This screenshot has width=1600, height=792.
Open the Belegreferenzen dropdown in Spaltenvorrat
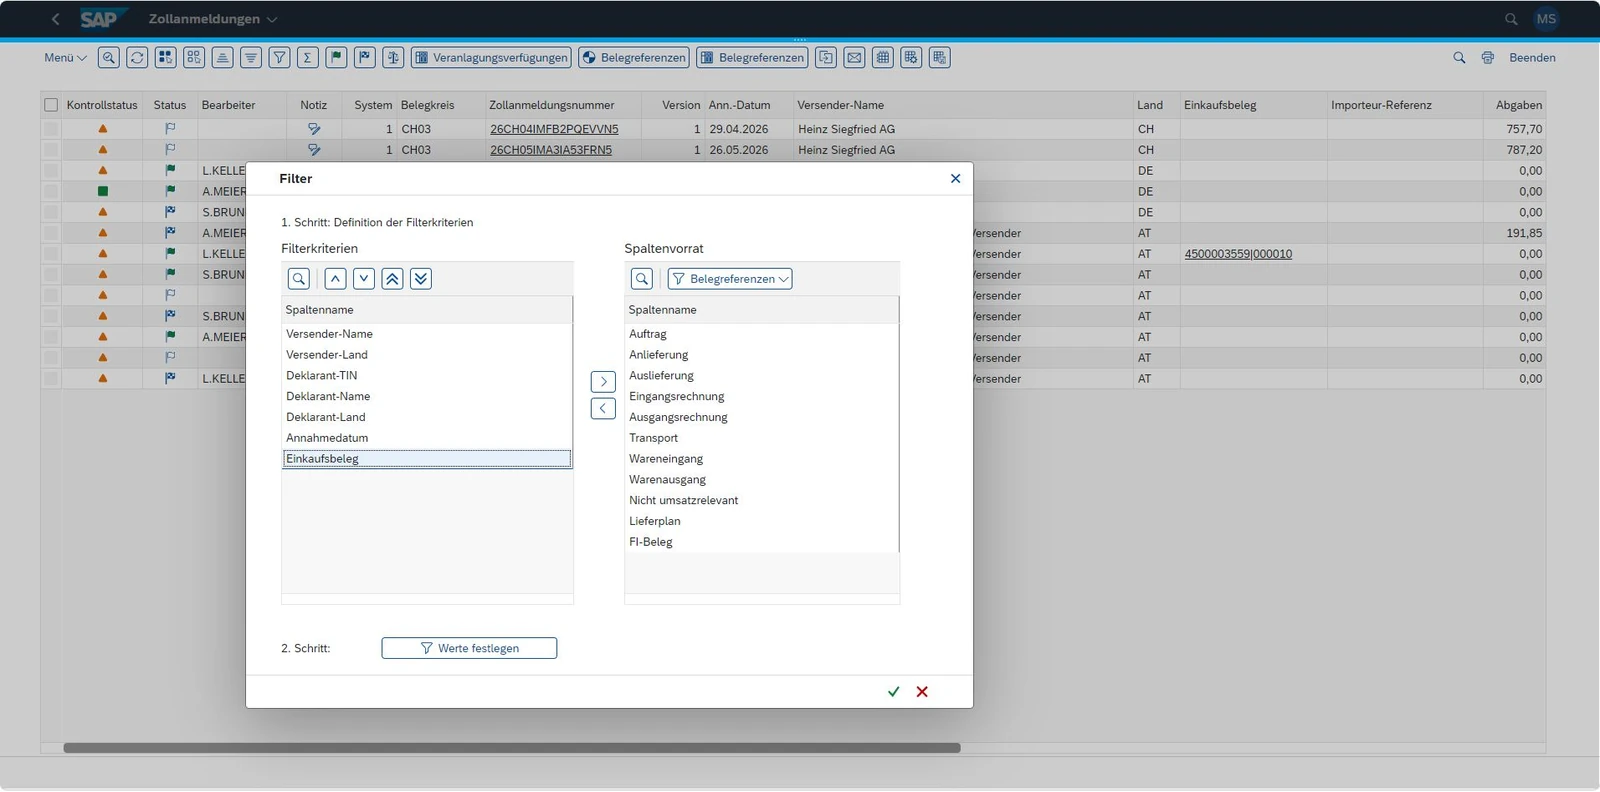[x=730, y=279]
